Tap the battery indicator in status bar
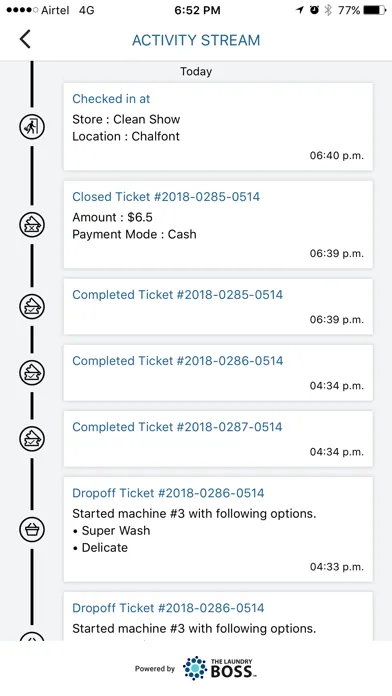This screenshot has height=696, width=392. pyautogui.click(x=375, y=10)
